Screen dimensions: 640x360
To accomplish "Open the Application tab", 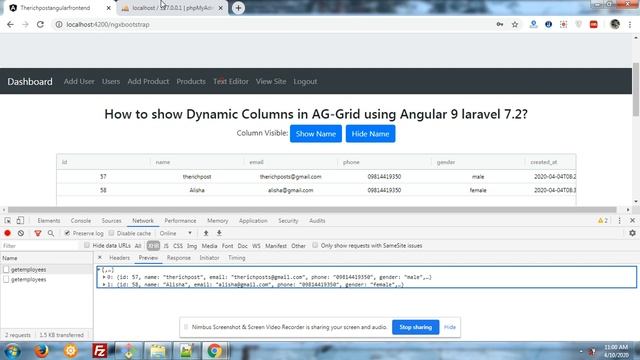I will coord(253,220).
